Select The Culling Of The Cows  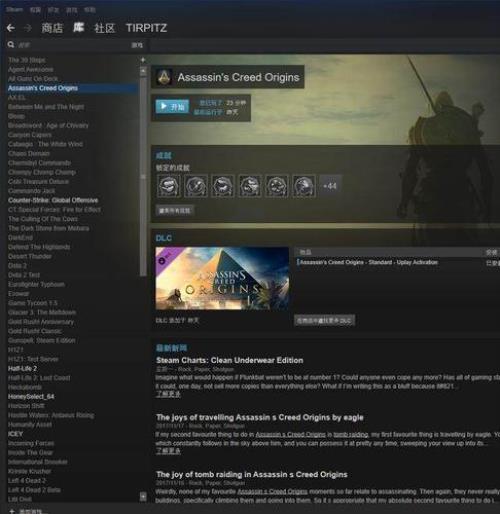[43, 219]
